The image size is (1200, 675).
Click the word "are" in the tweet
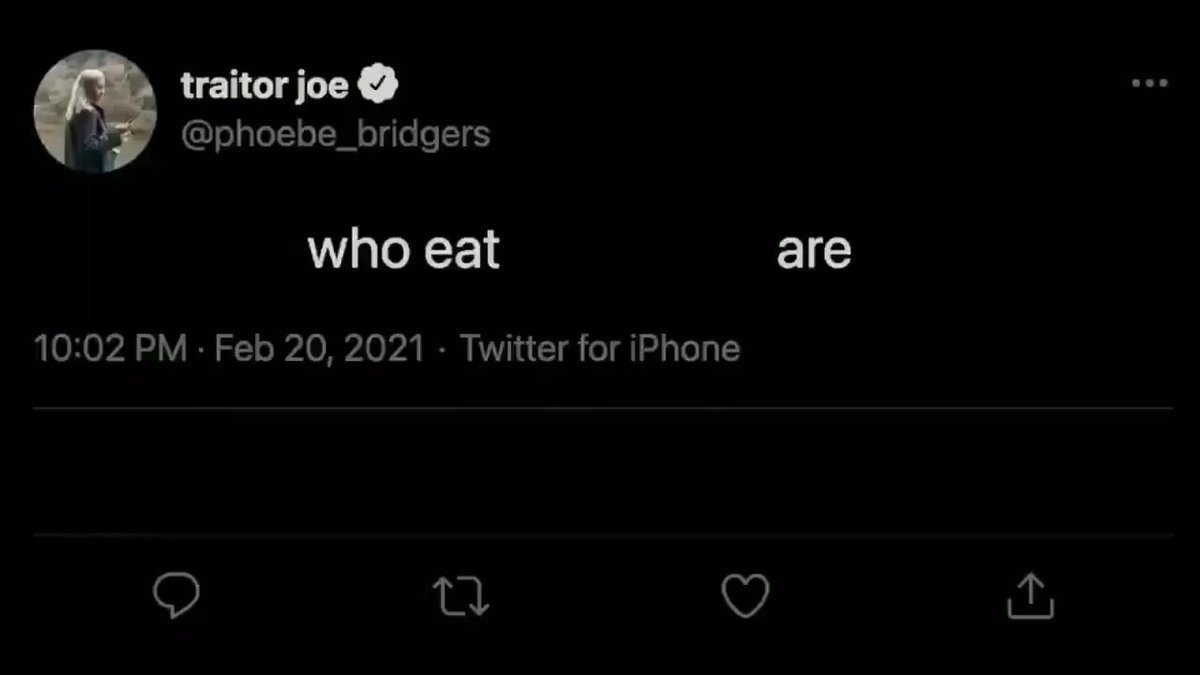814,251
